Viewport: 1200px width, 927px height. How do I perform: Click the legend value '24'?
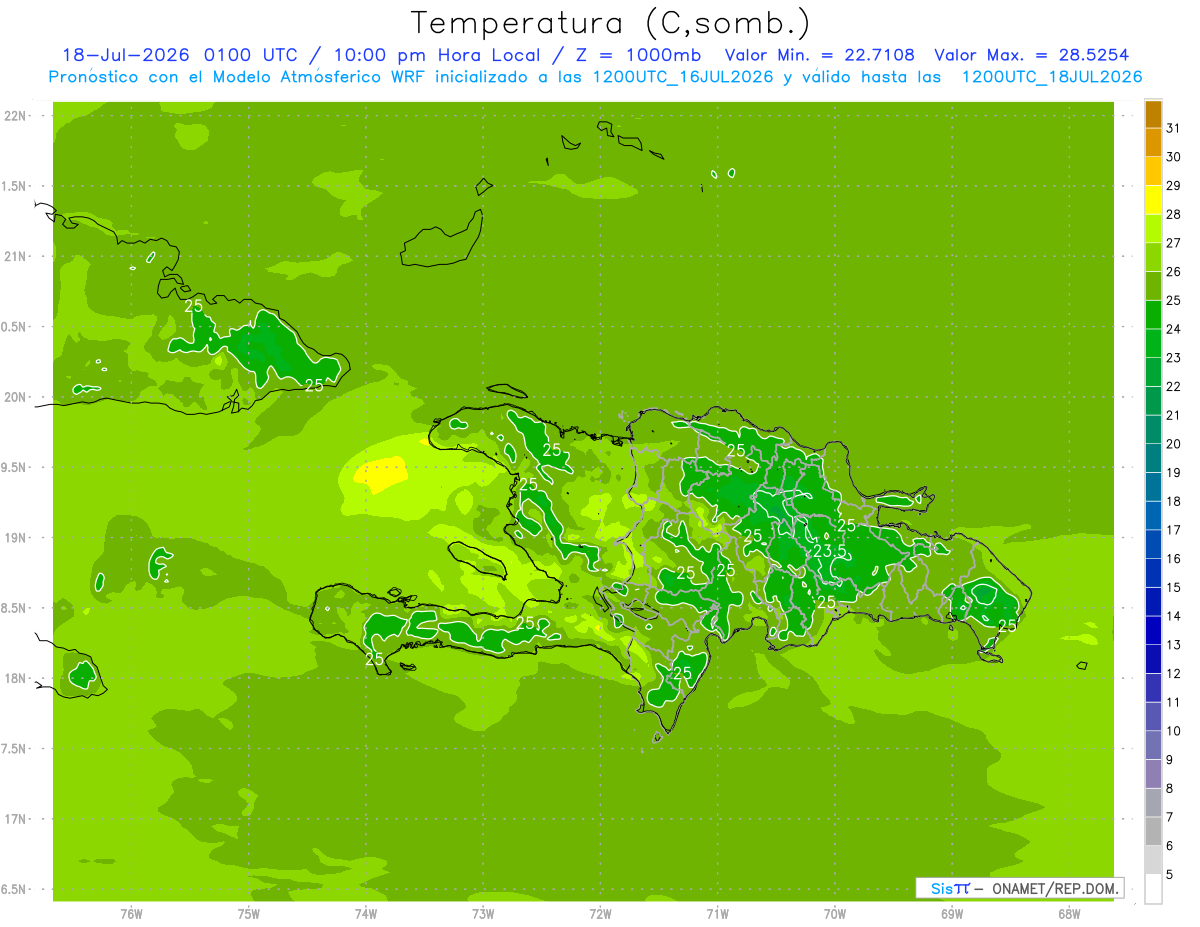pos(1173,329)
